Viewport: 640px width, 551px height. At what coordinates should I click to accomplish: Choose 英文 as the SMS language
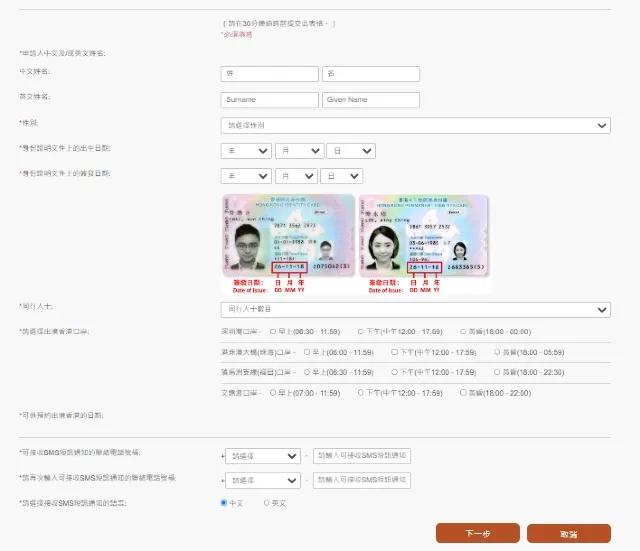click(266, 503)
